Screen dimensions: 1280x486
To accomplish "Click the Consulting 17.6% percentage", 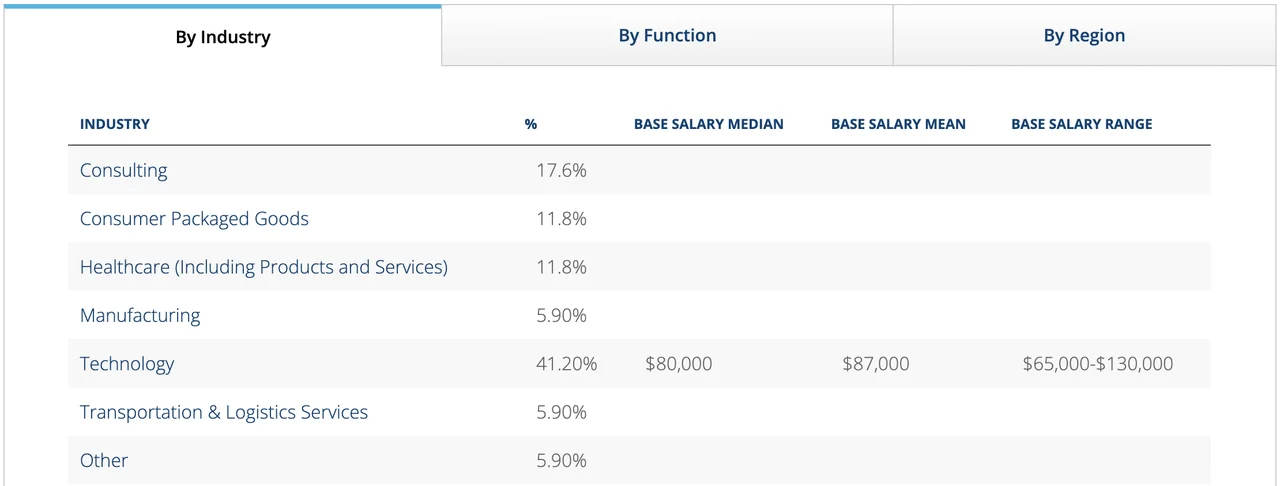I will pyautogui.click(x=561, y=170).
